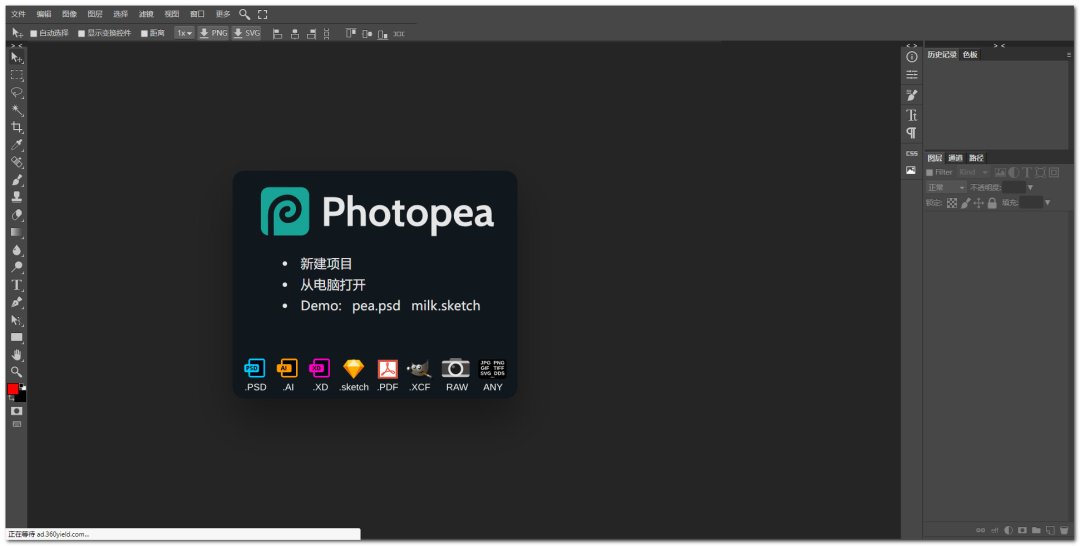
Task: Select the Healing Brush tool
Action: (17, 162)
